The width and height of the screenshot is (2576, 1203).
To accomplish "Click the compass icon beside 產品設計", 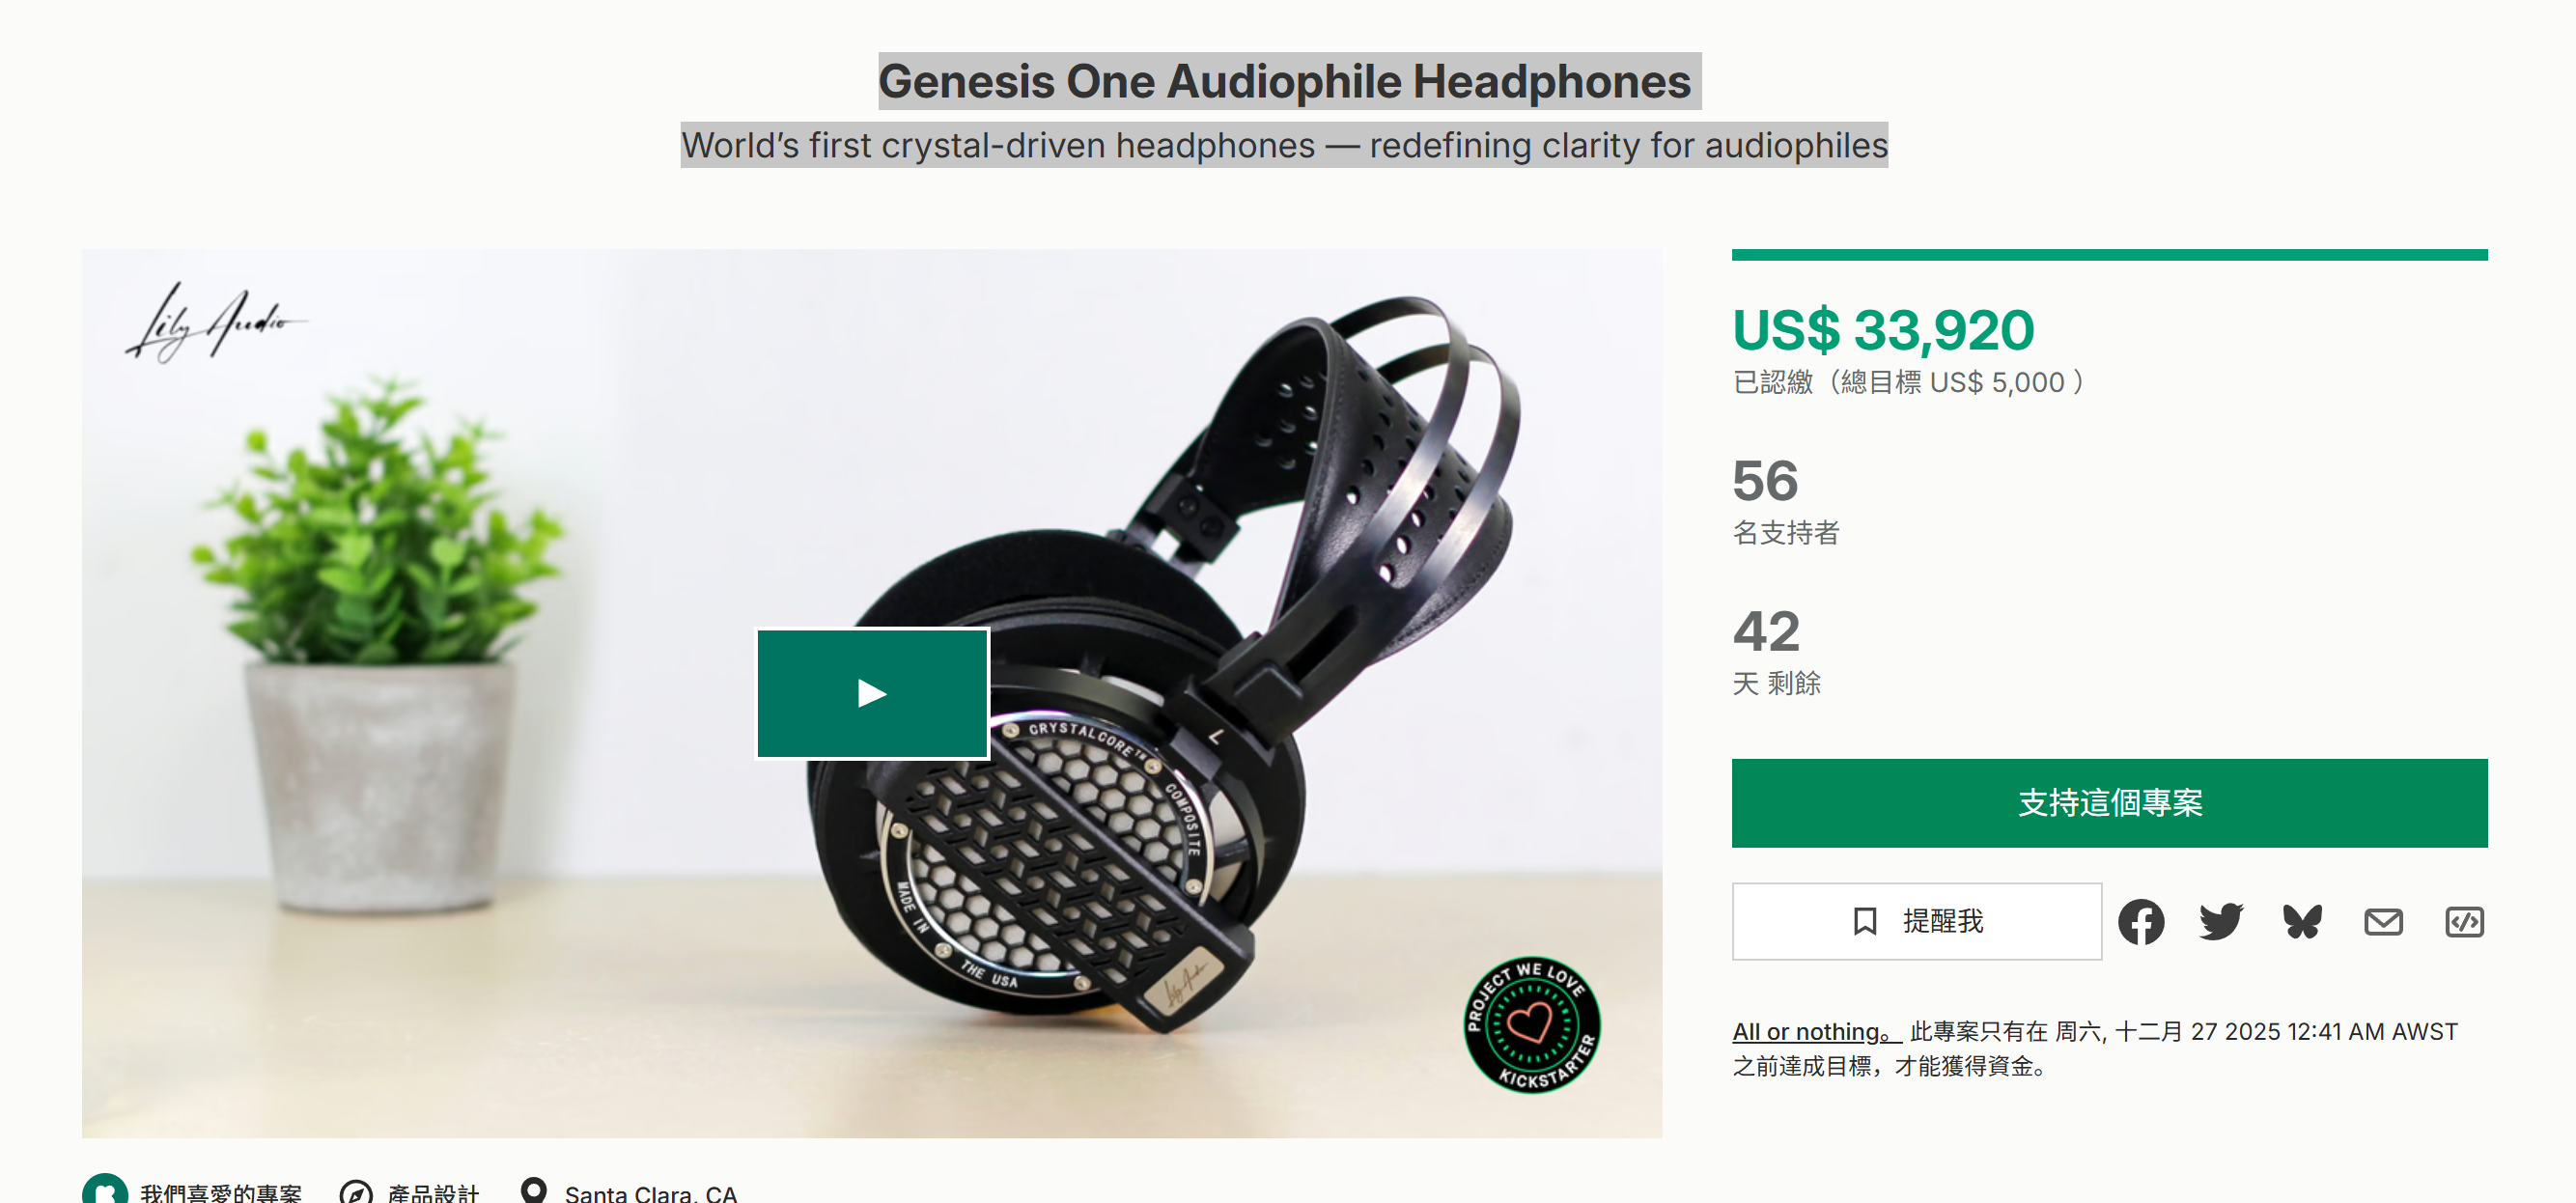I will click(x=356, y=1192).
